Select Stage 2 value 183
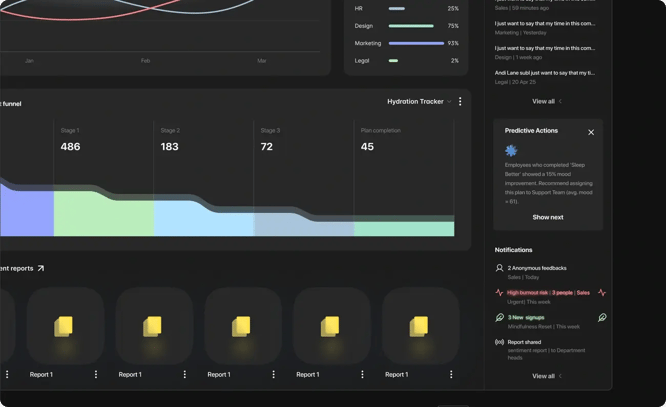This screenshot has height=407, width=666. (169, 147)
